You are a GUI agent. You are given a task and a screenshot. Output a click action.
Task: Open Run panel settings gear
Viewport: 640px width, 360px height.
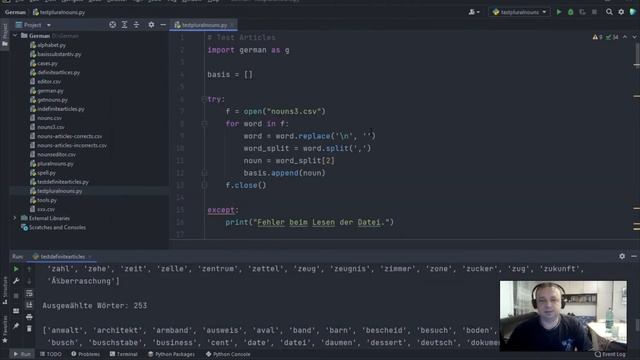pyautogui.click(x=622, y=256)
